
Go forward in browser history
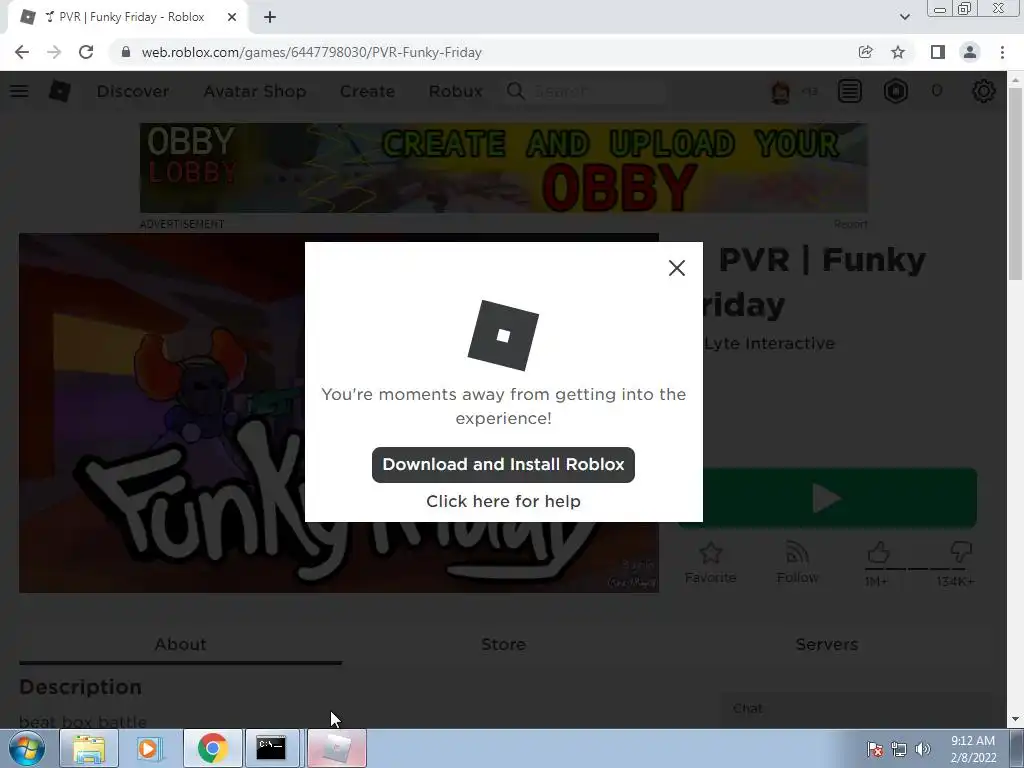pyautogui.click(x=54, y=52)
